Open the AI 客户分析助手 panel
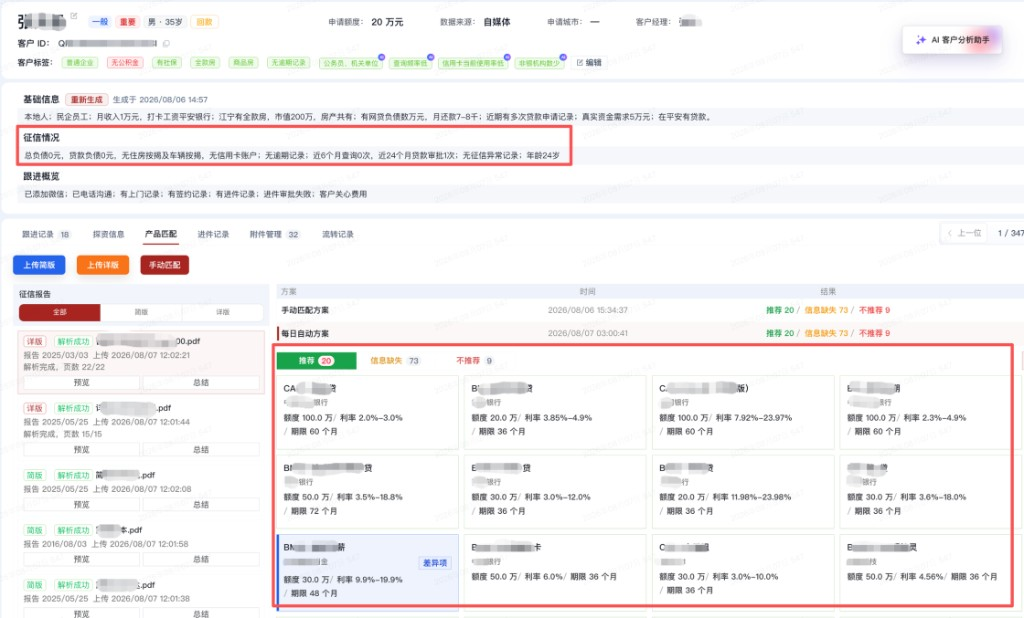 pos(952,40)
